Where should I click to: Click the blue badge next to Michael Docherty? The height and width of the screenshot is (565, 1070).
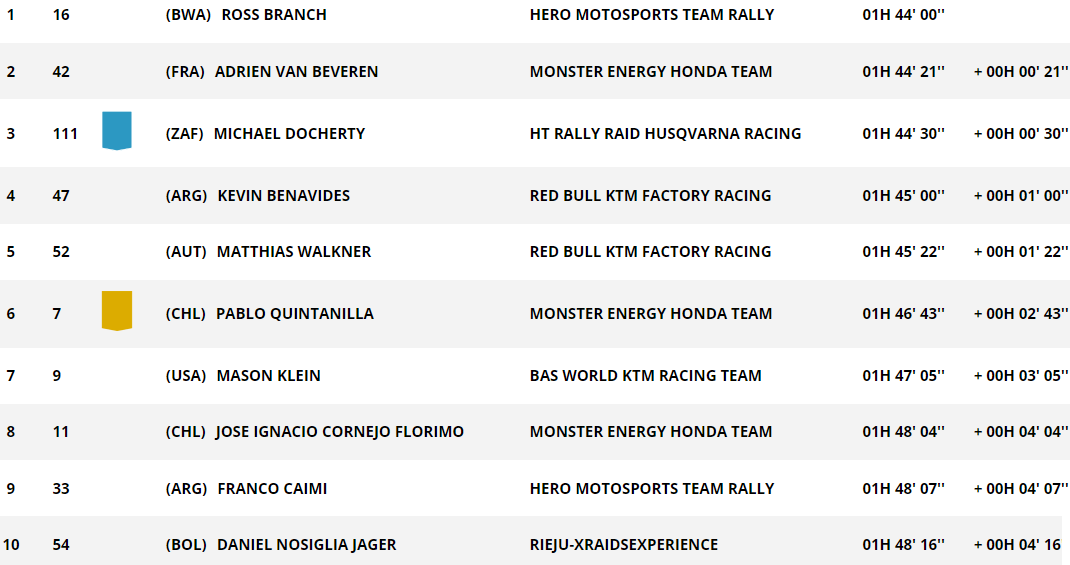[117, 130]
